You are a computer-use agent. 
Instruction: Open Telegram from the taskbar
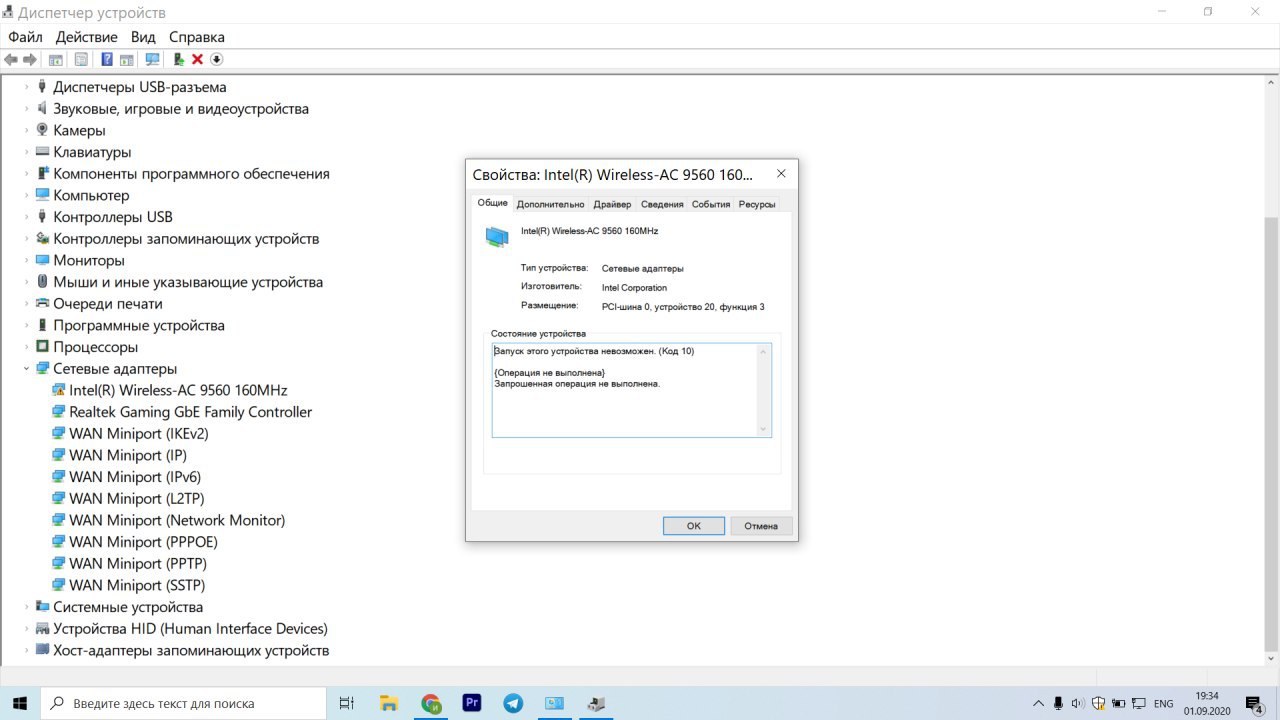click(x=513, y=703)
